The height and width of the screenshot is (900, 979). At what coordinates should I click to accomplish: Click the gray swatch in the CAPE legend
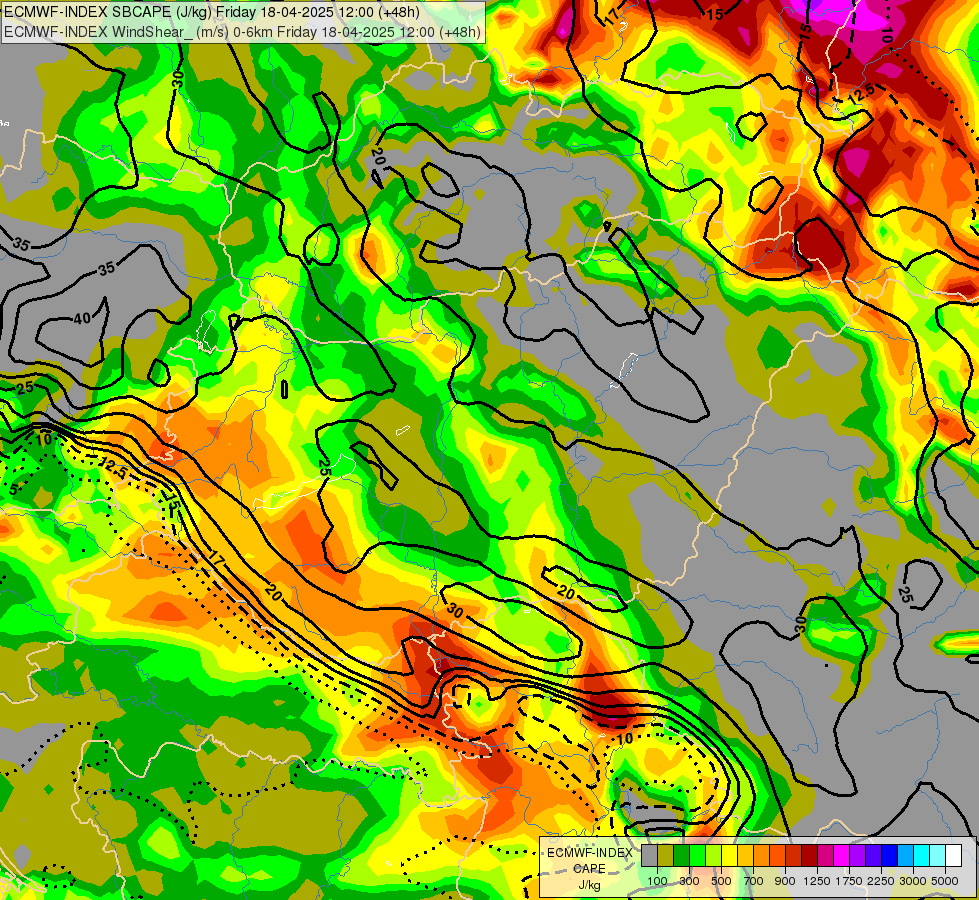coord(649,856)
